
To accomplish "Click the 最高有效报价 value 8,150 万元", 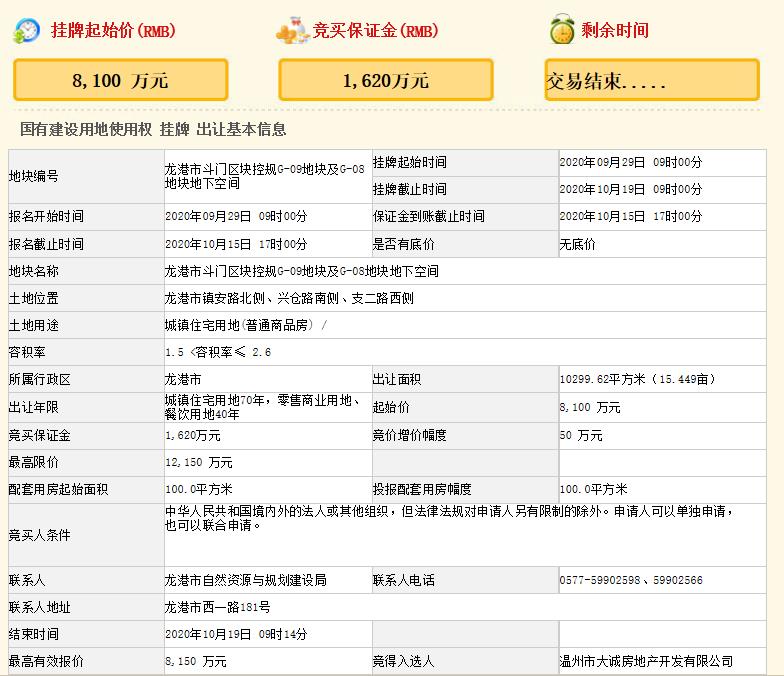I will point(196,661).
